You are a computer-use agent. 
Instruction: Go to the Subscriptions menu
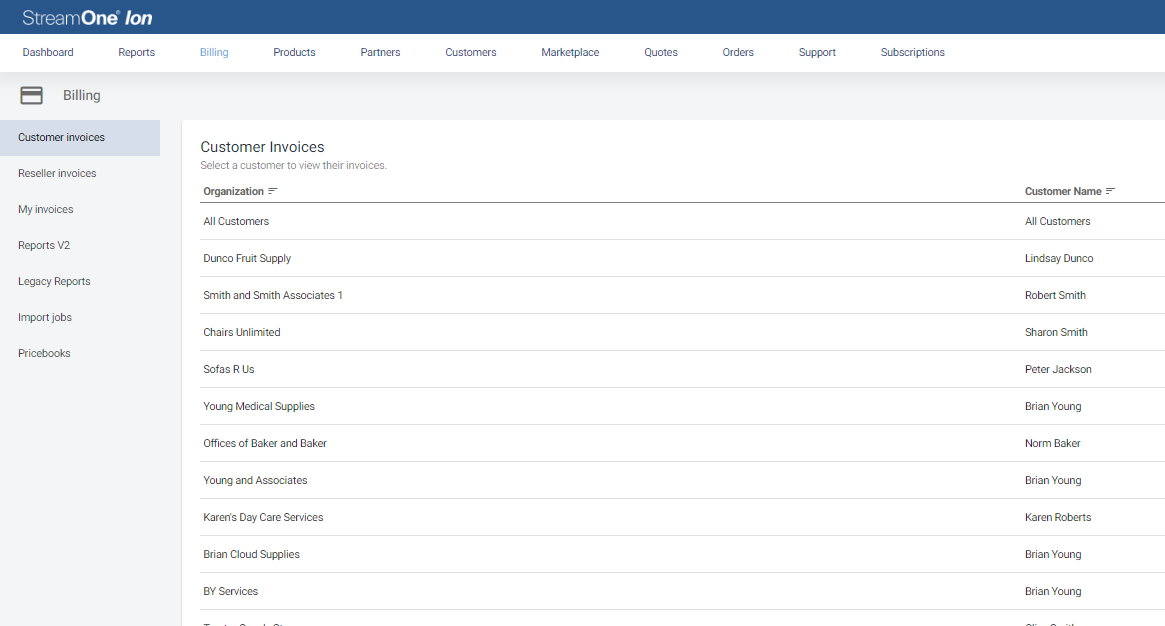(912, 52)
